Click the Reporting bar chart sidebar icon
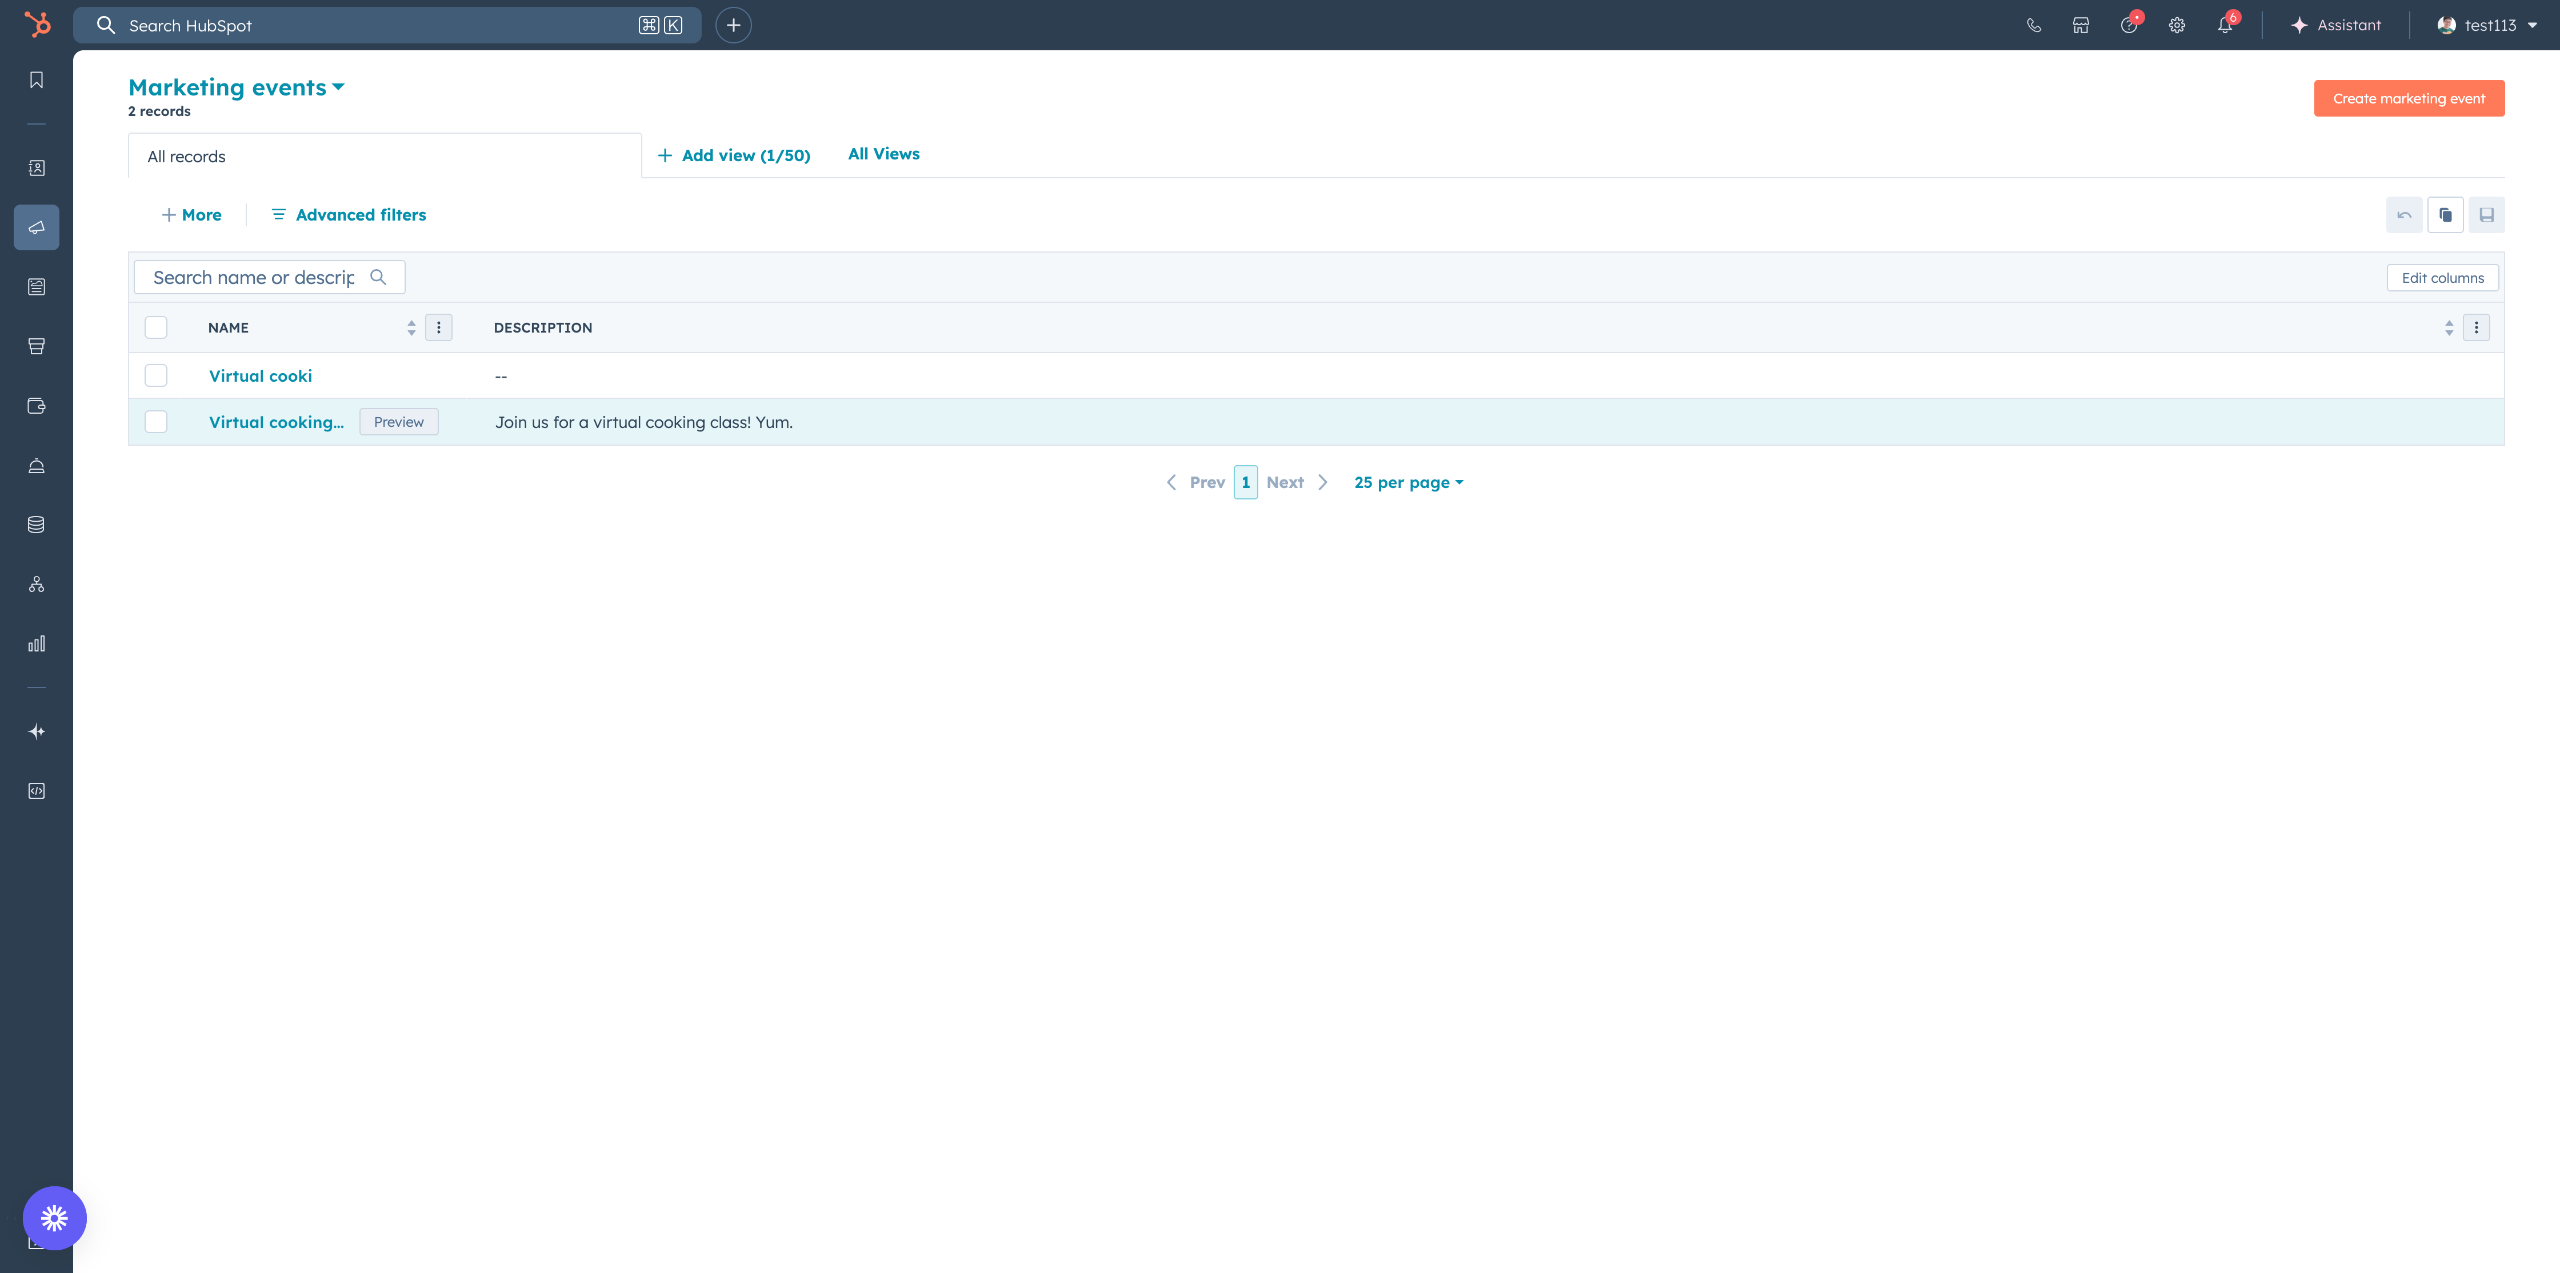The height and width of the screenshot is (1273, 2560). (x=37, y=644)
